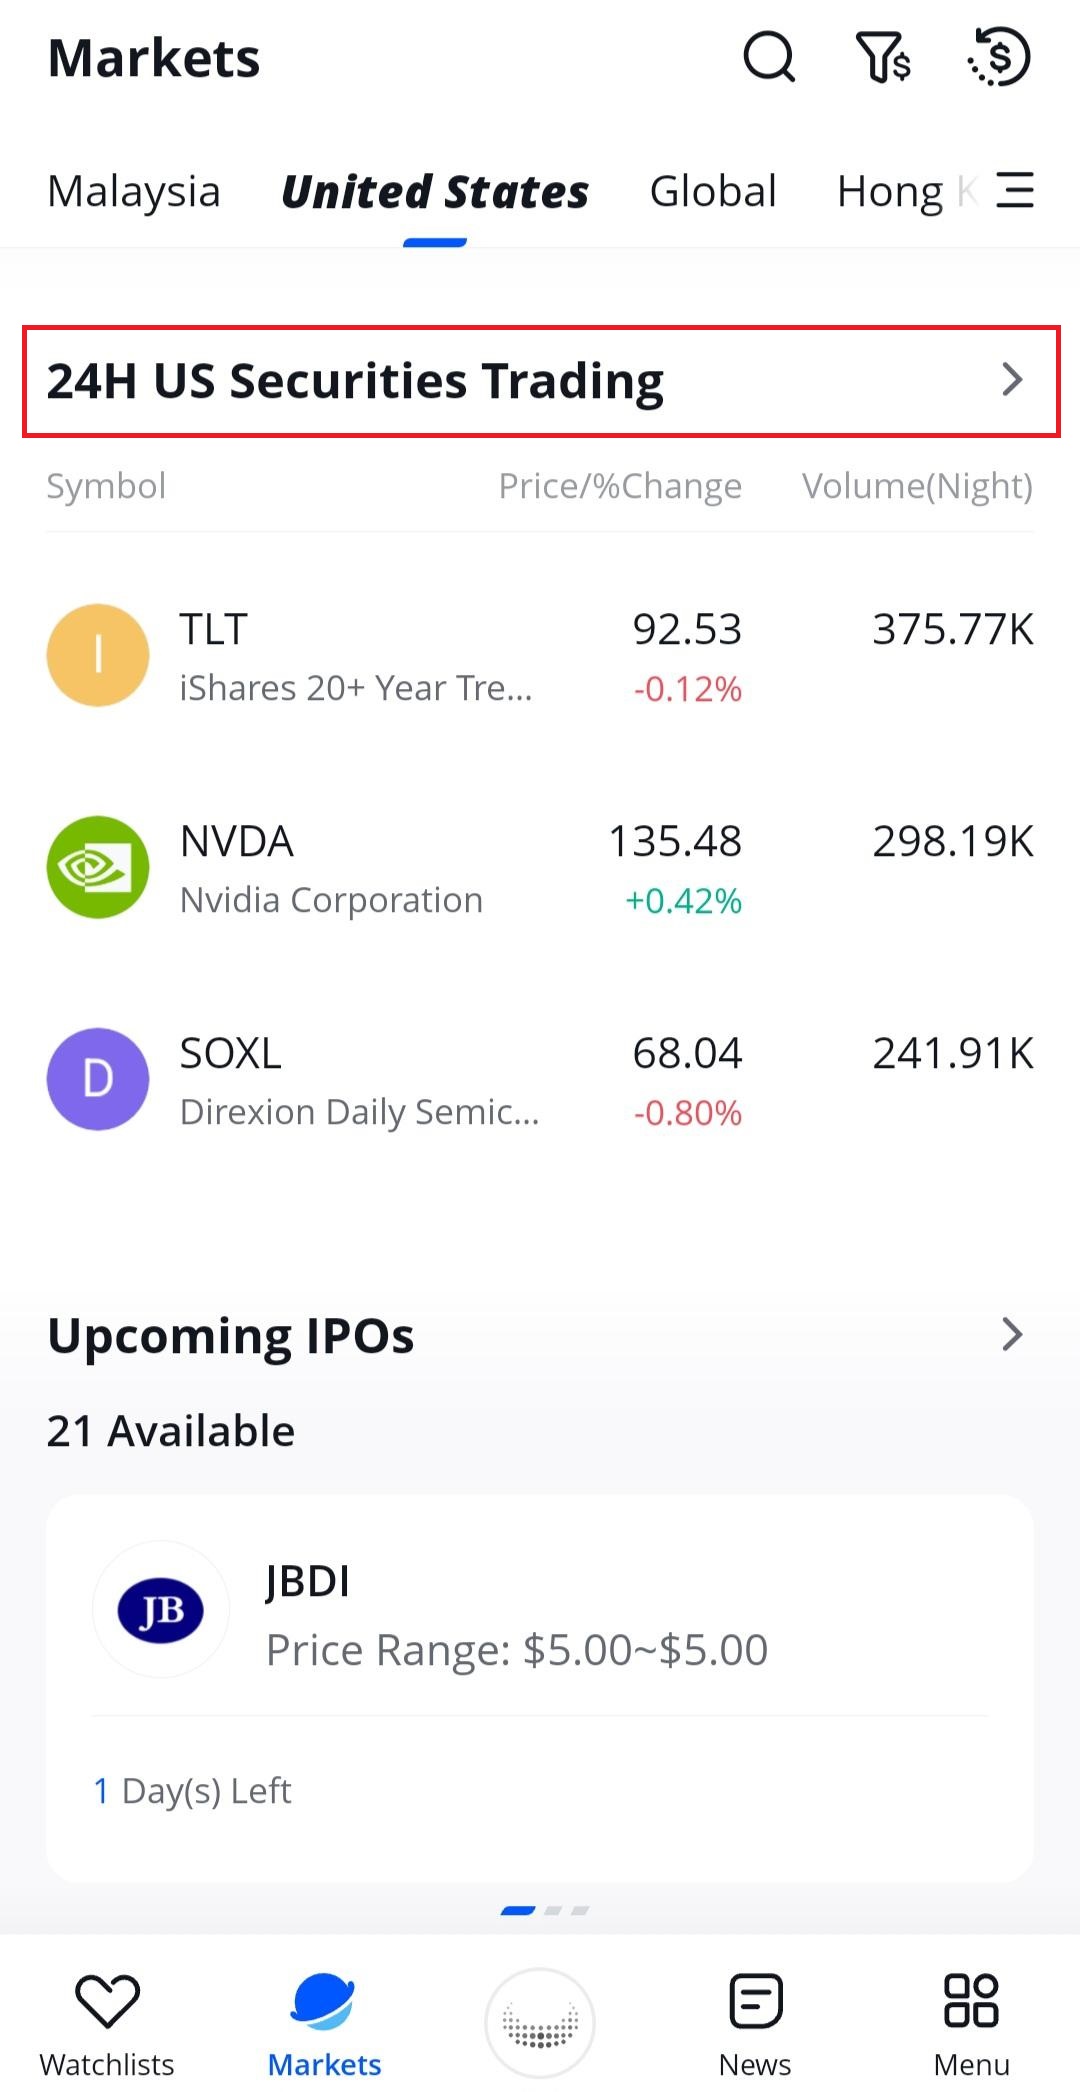1080x2092 pixels.
Task: Tap the second IPO carousel page dot
Action: click(553, 1911)
